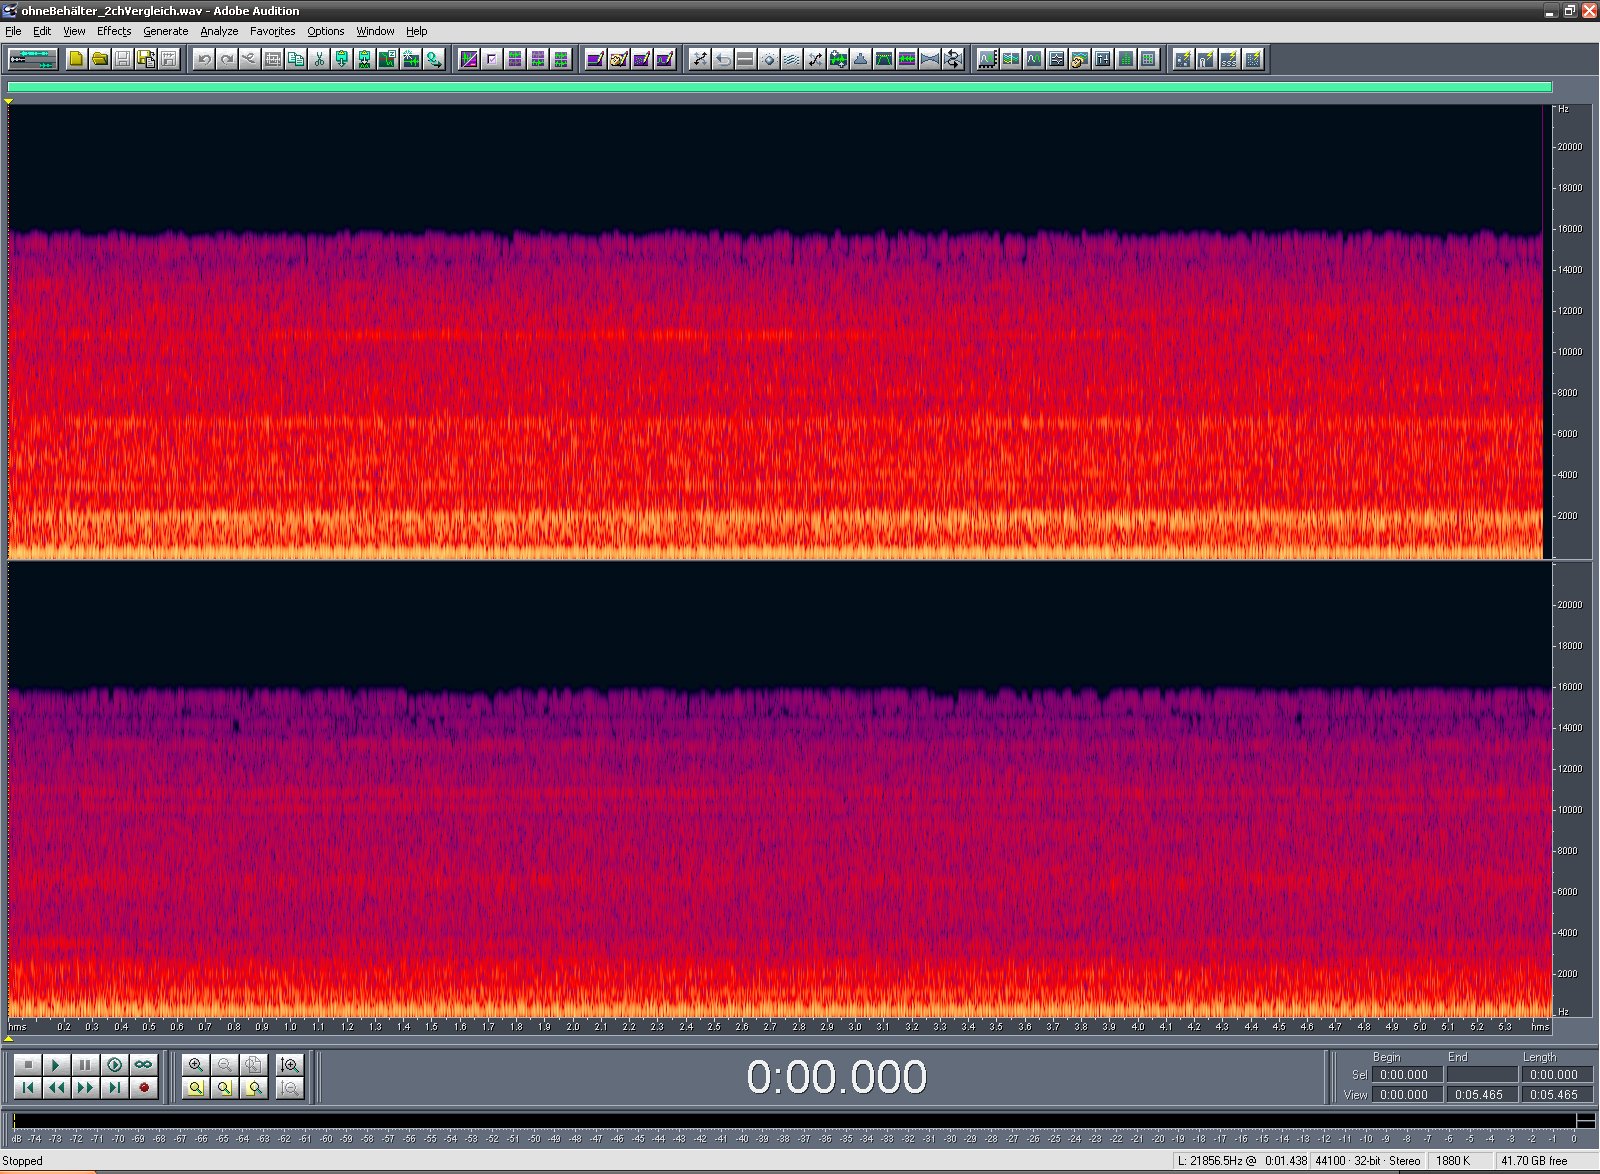Click the Silence flat-line effect icon

point(745,59)
